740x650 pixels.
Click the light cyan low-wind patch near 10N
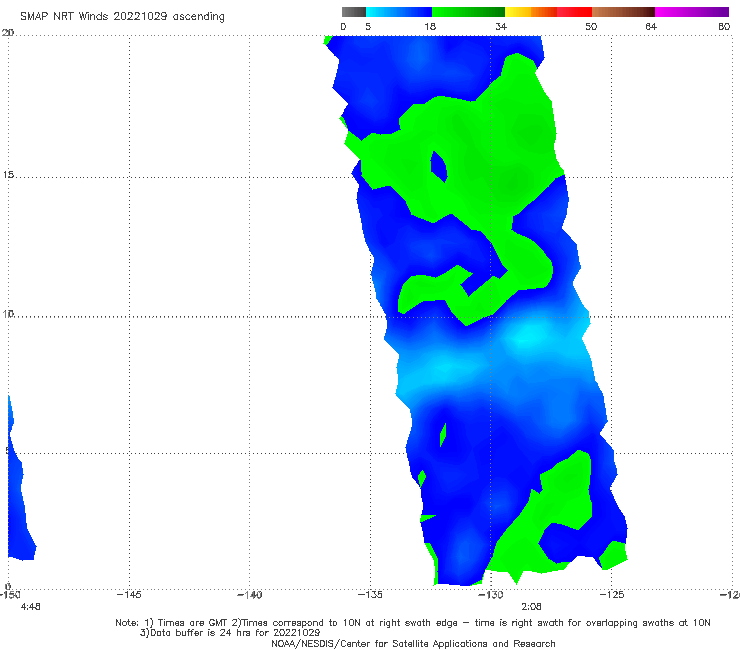tap(529, 336)
